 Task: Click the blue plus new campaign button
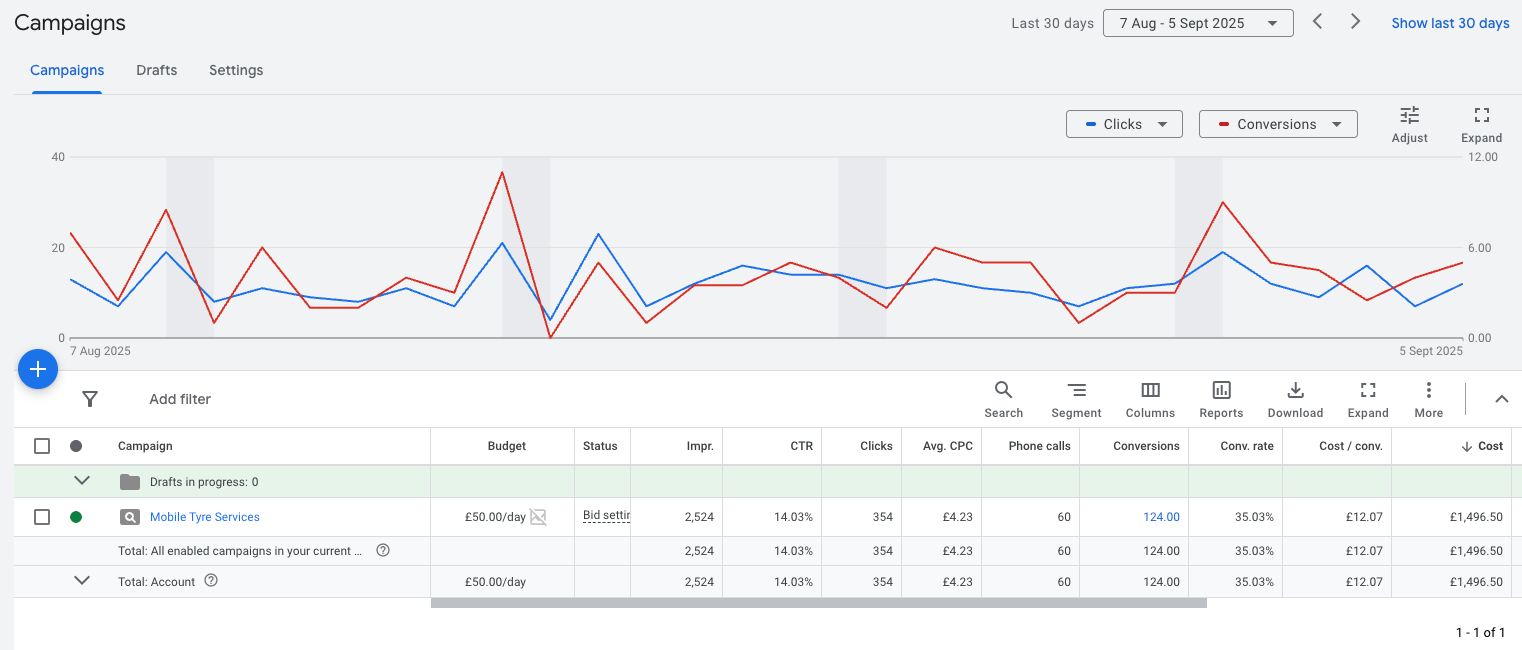pyautogui.click(x=38, y=369)
